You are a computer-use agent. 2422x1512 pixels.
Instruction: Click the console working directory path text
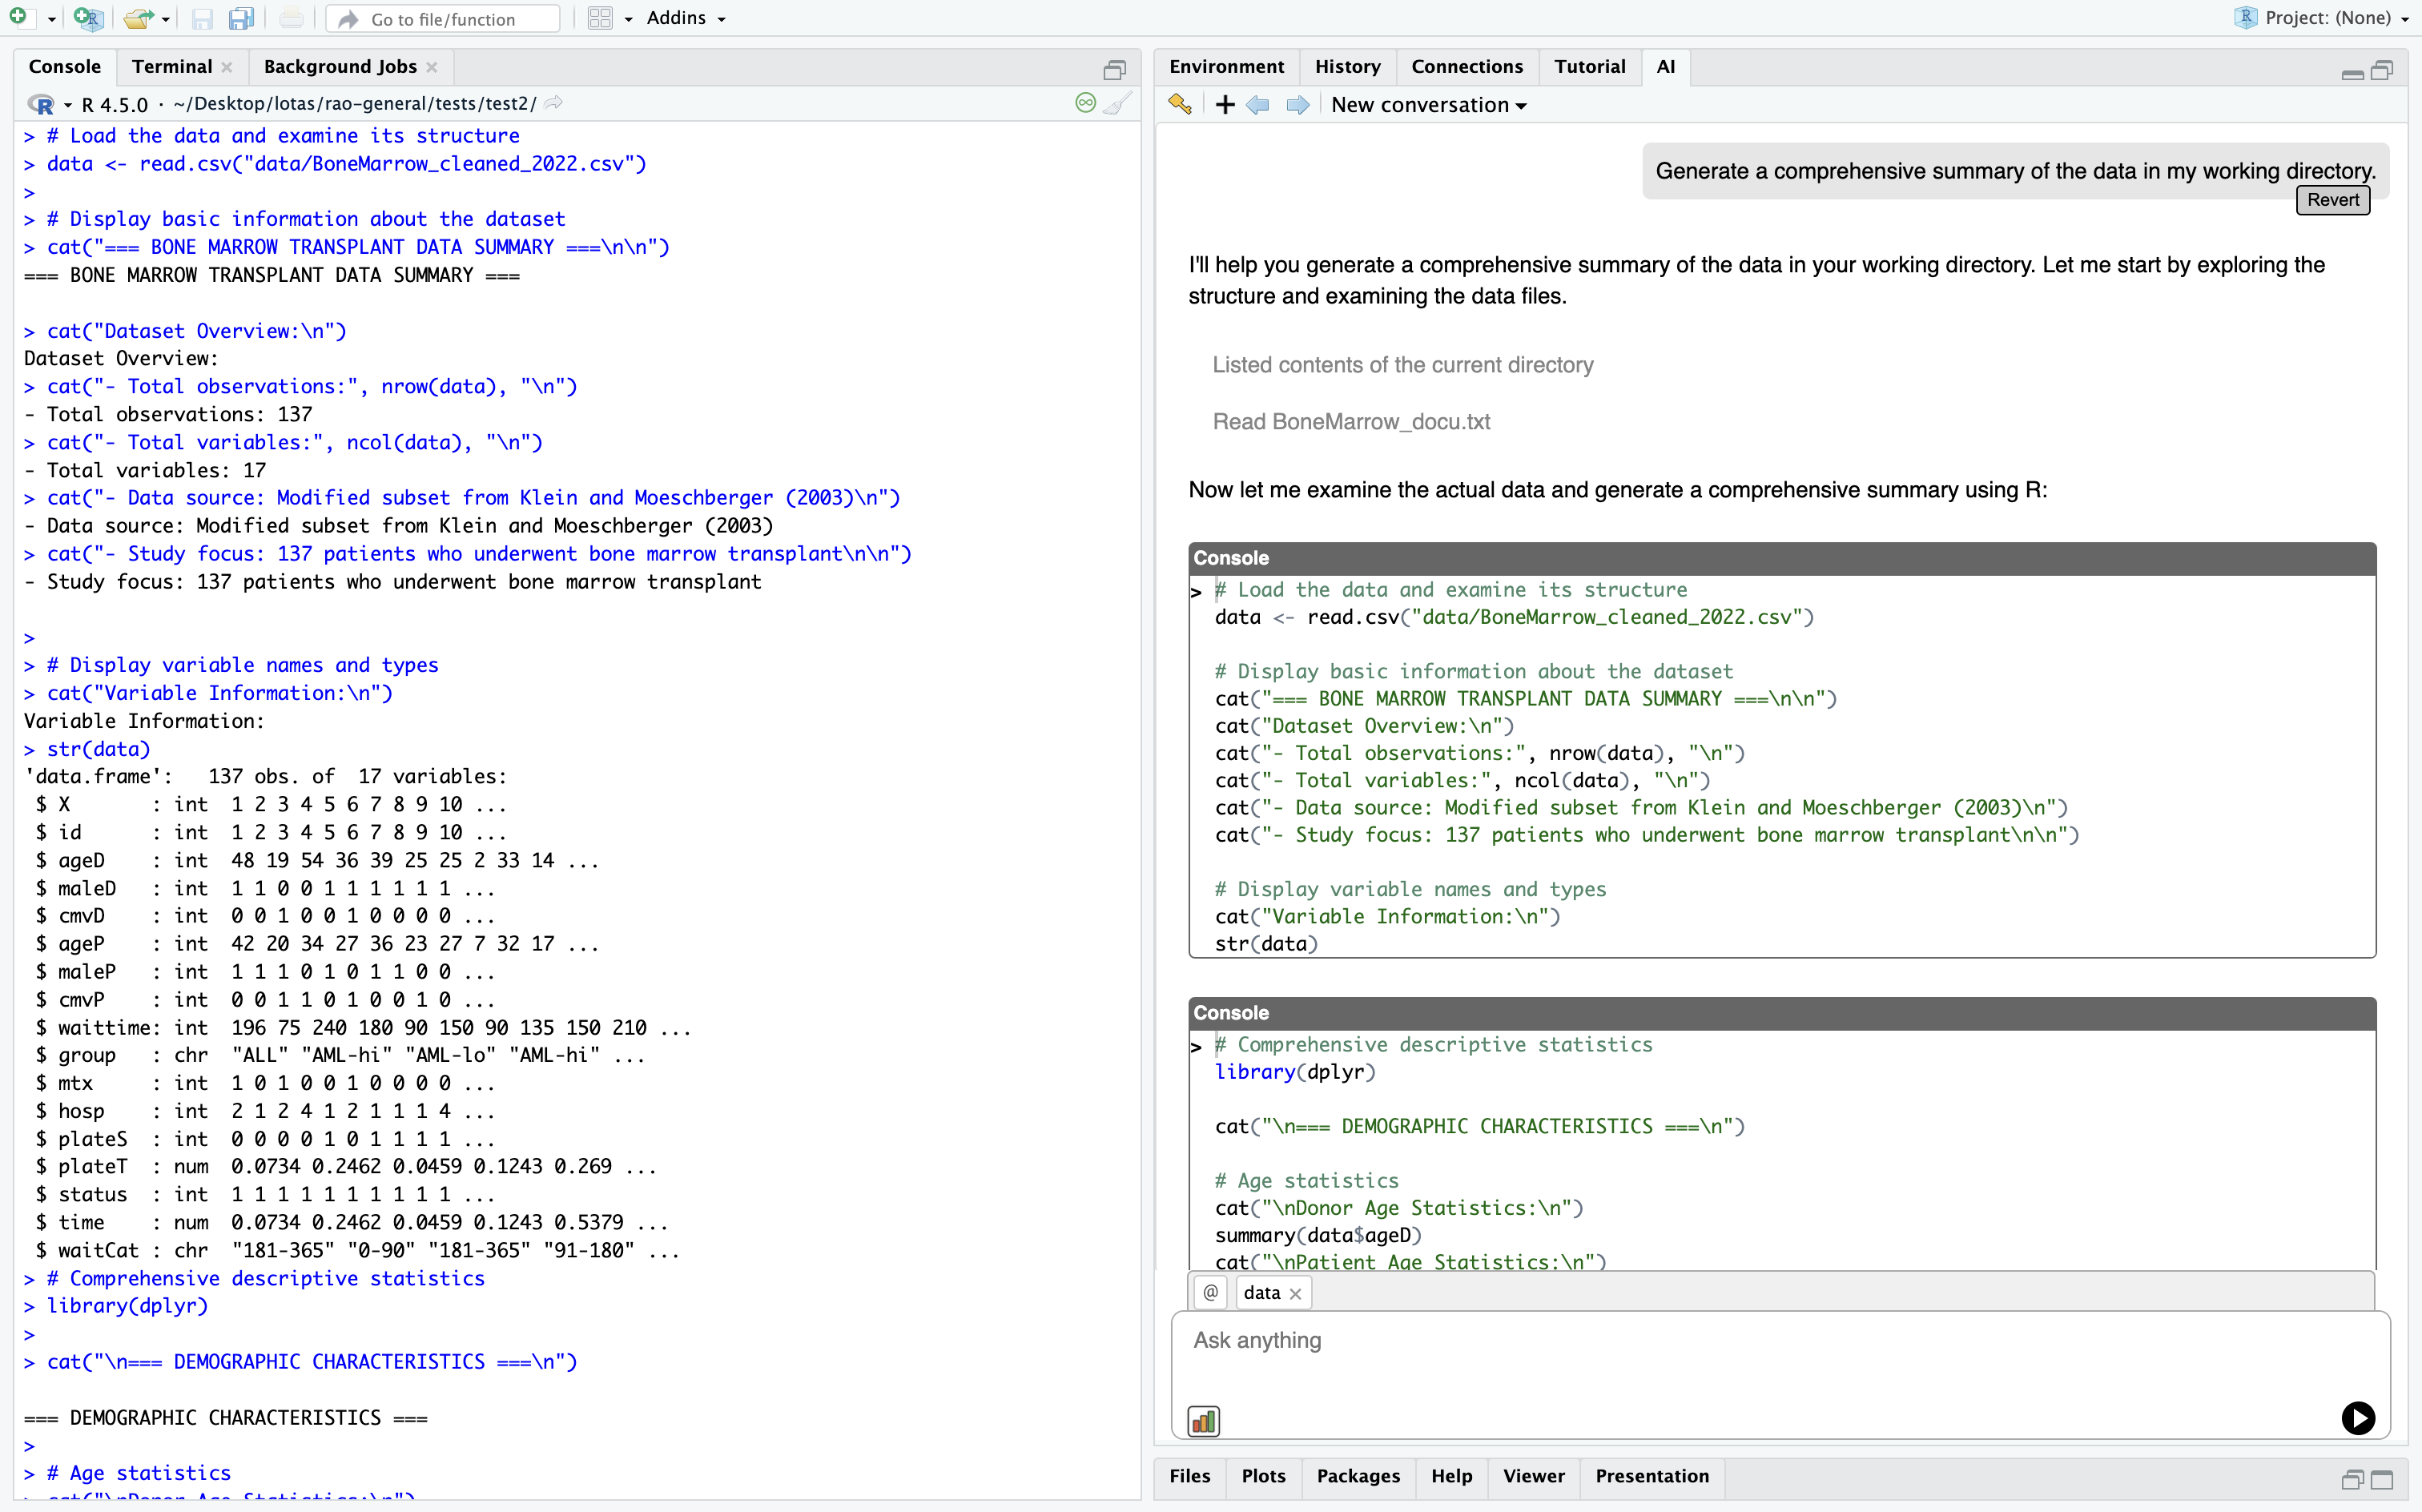tap(354, 104)
